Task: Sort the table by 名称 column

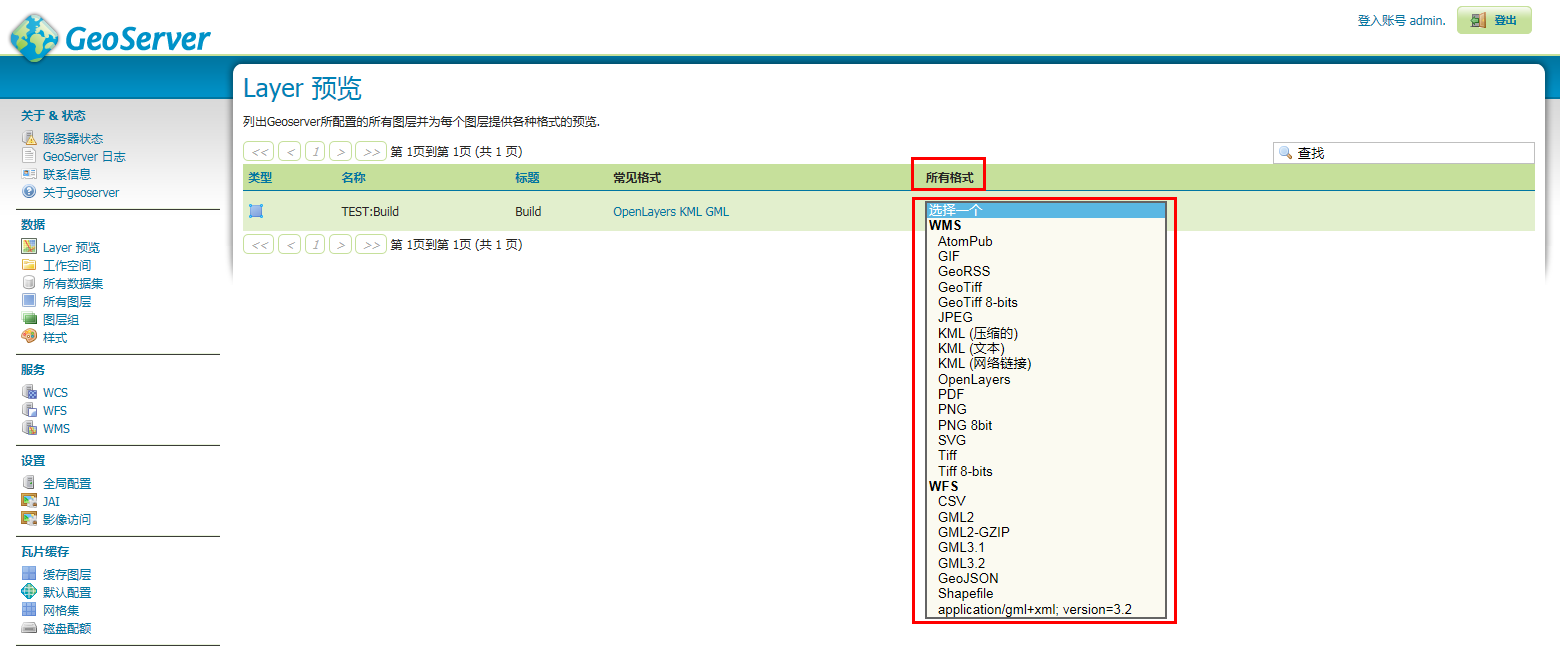Action: click(x=354, y=178)
